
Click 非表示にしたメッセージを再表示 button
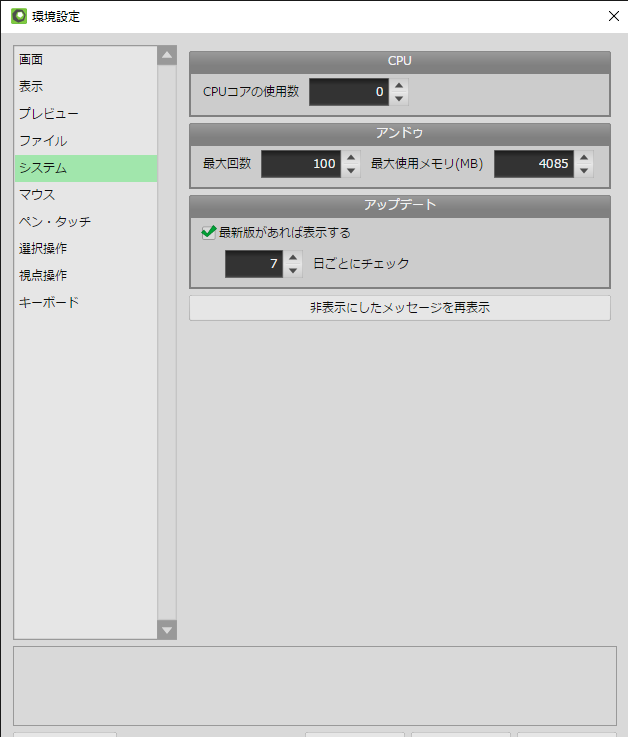[x=400, y=308]
